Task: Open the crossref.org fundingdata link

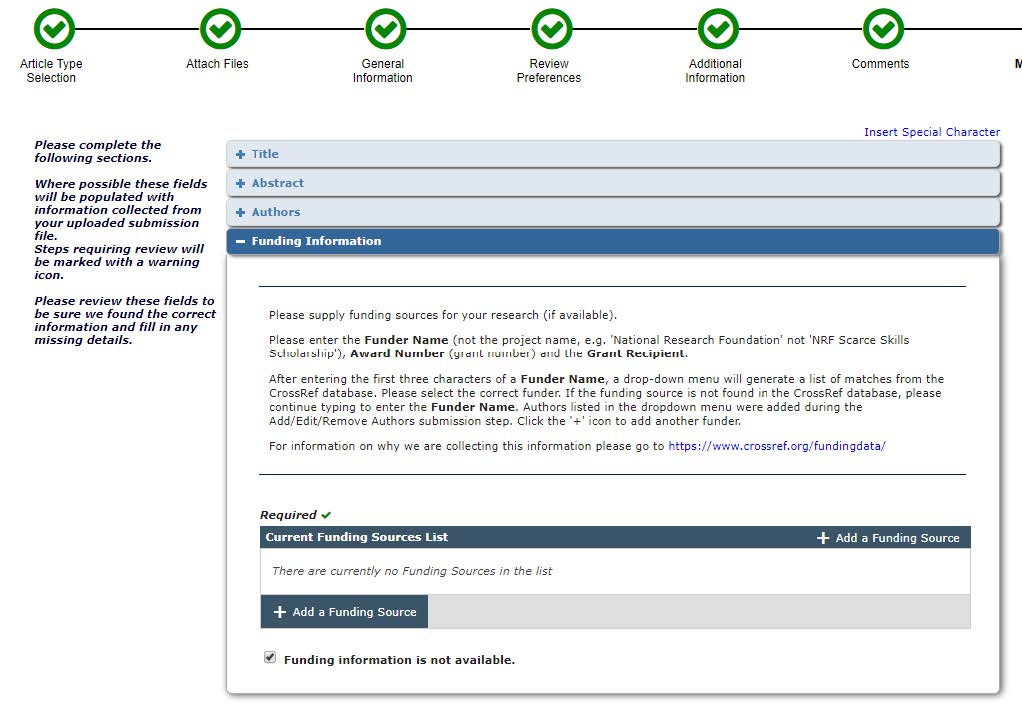Action: point(776,446)
